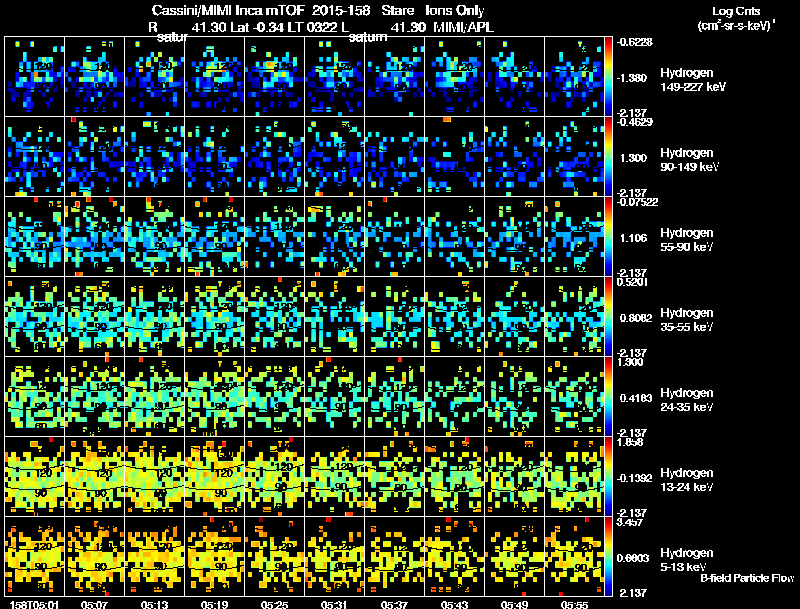Click the 05:31 time label
The width and height of the screenshot is (800, 609).
pyautogui.click(x=334, y=604)
